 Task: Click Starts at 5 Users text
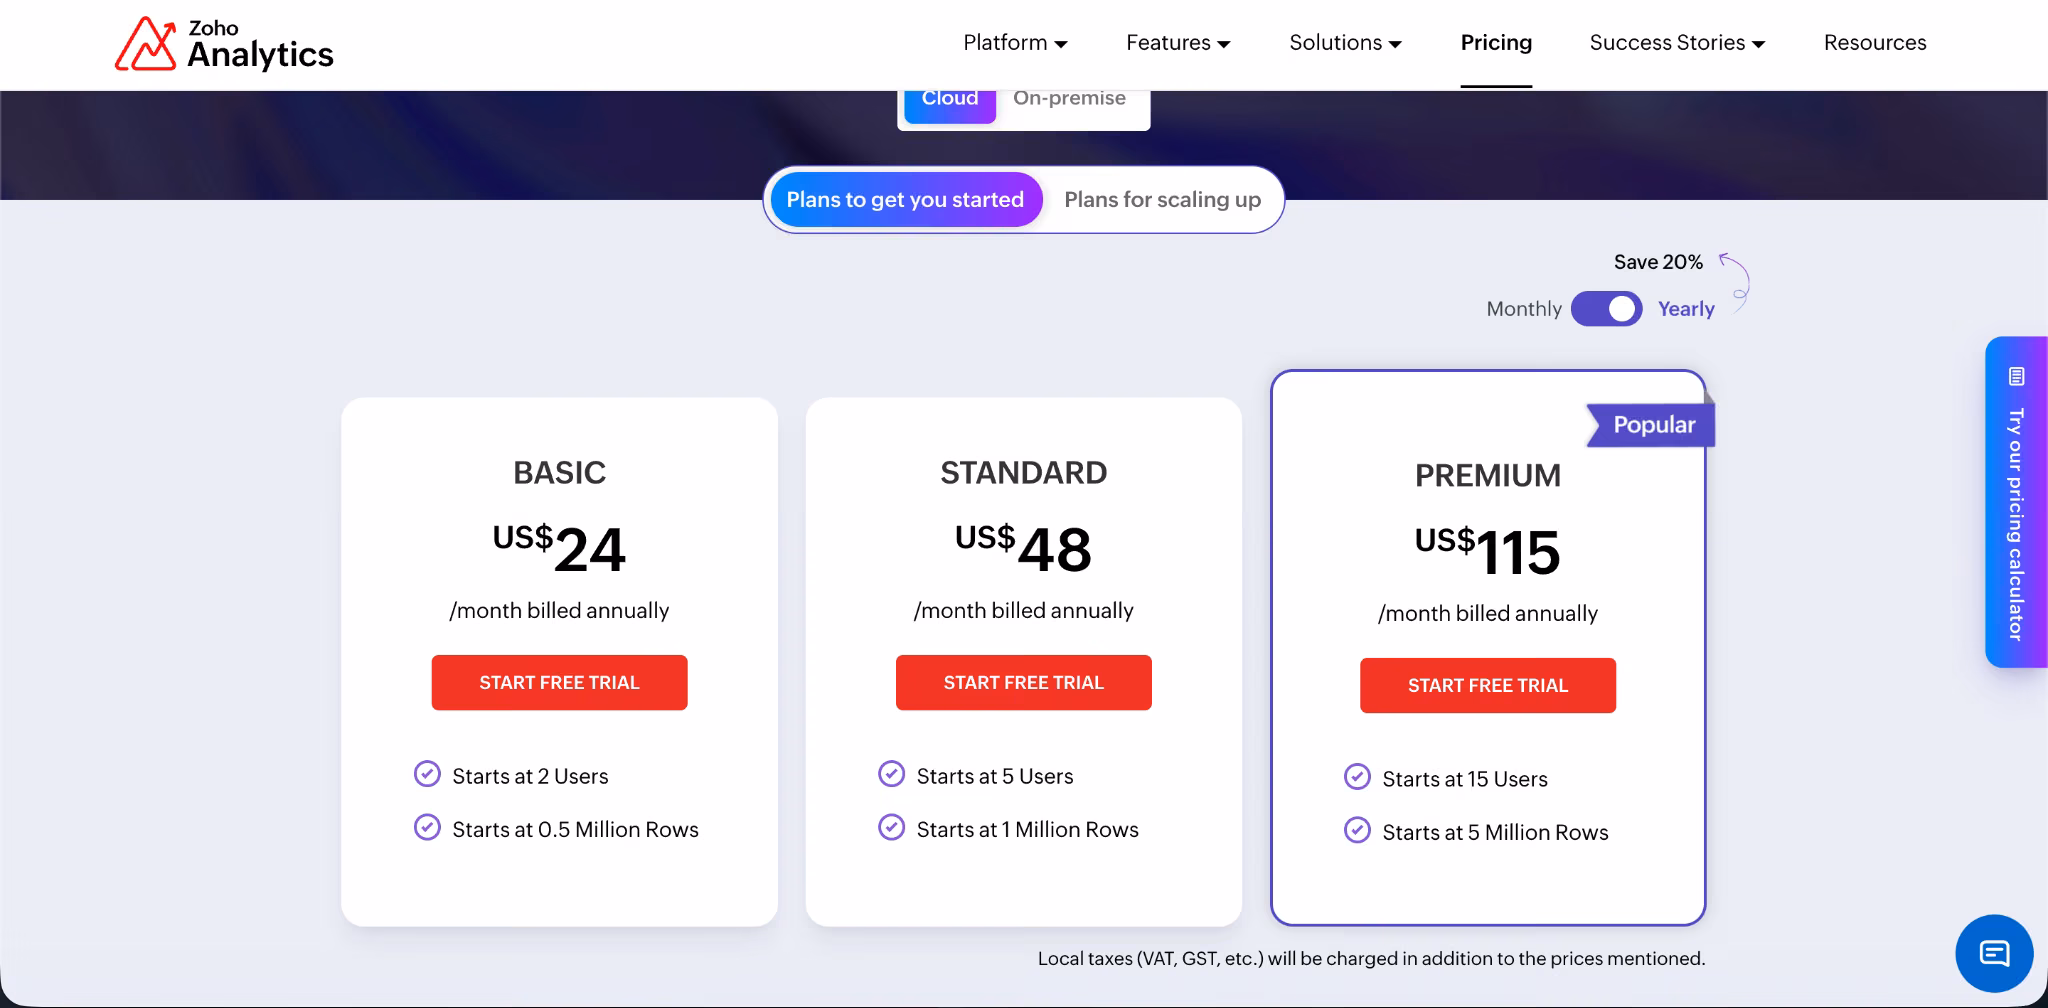995,776
